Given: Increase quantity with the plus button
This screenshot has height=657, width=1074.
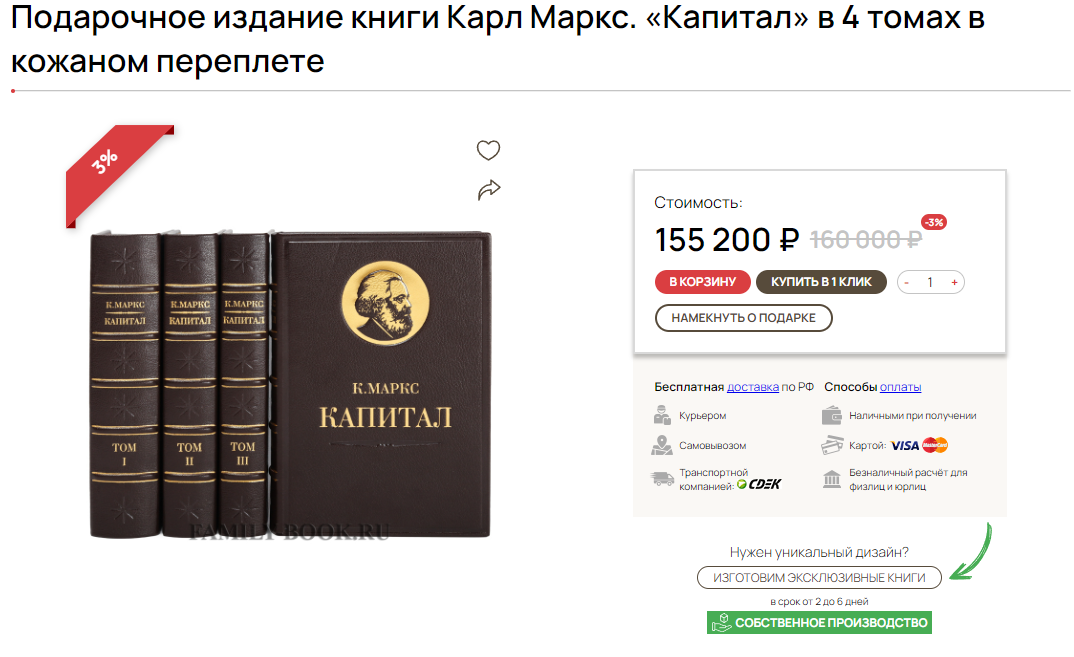Looking at the screenshot, I should pyautogui.click(x=954, y=282).
